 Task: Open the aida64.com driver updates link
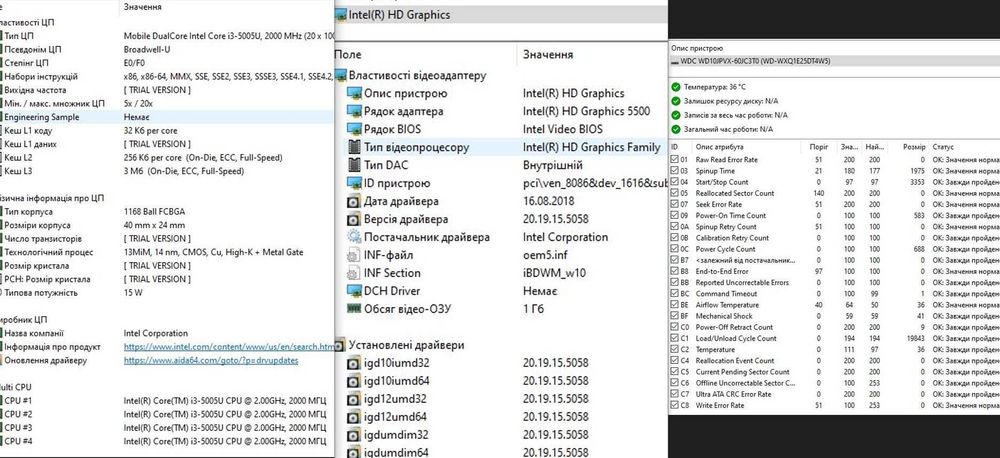(x=210, y=360)
